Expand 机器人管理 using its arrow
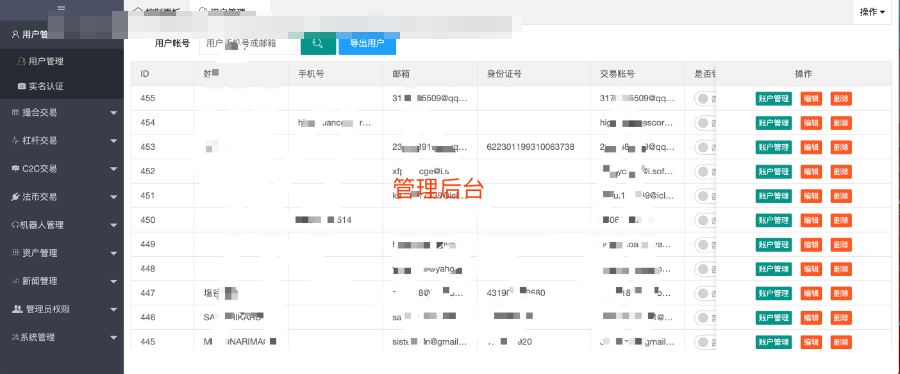Image resolution: width=900 pixels, height=374 pixels. (x=113, y=225)
